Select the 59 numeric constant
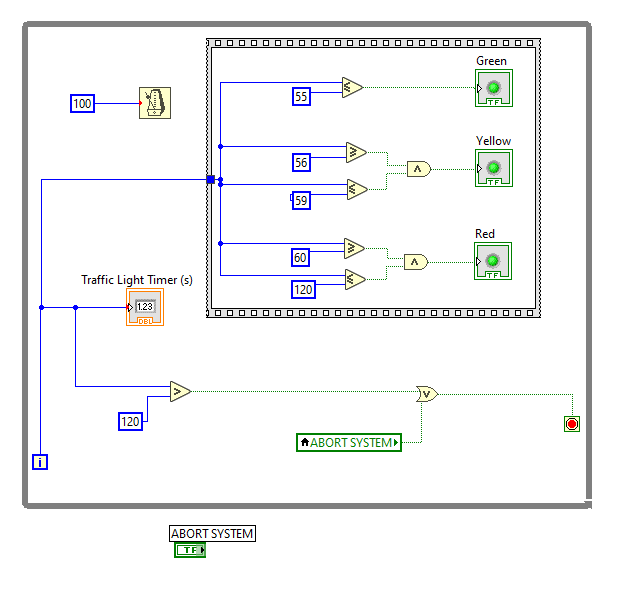The width and height of the screenshot is (638, 597). [x=302, y=200]
